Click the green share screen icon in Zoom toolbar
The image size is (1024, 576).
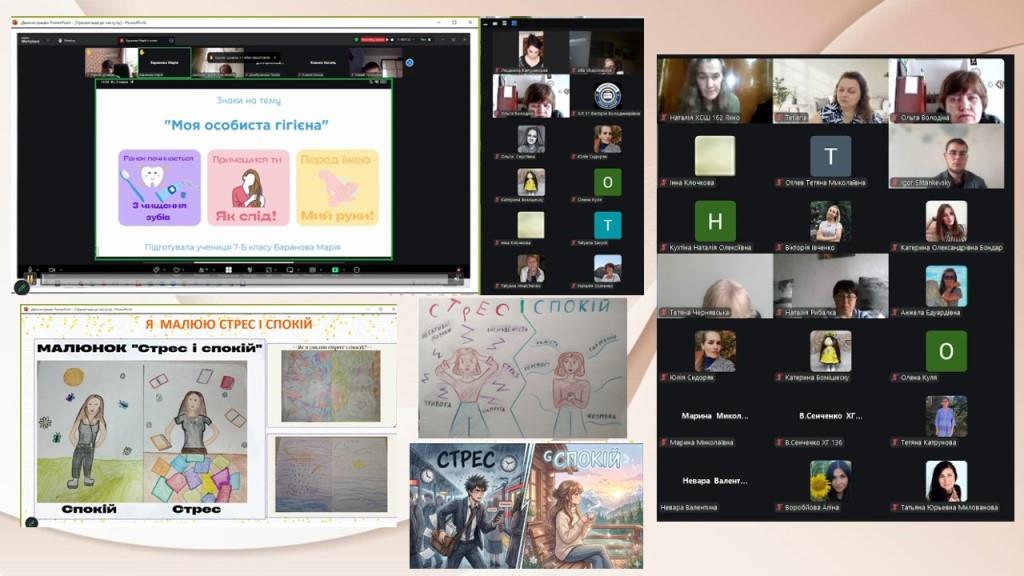(x=335, y=269)
